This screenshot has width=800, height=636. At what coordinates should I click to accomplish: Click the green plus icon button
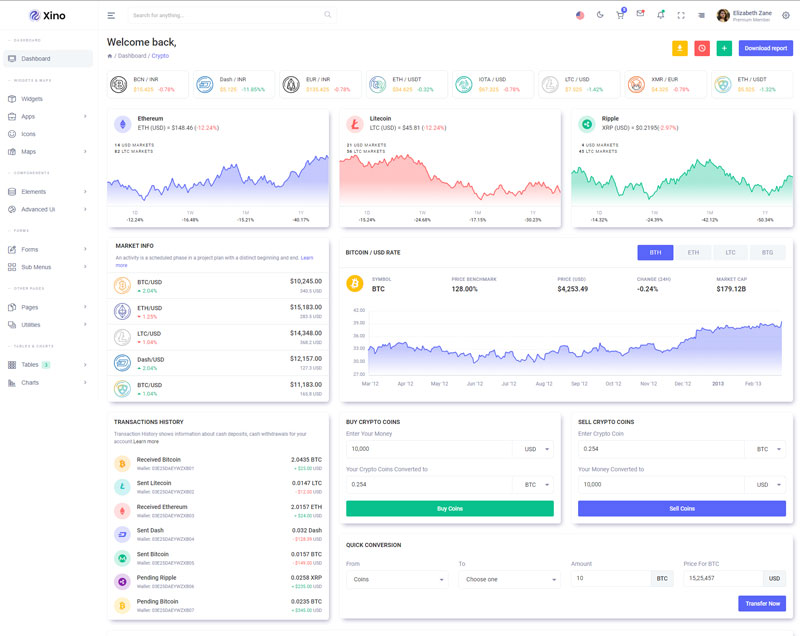pyautogui.click(x=724, y=48)
